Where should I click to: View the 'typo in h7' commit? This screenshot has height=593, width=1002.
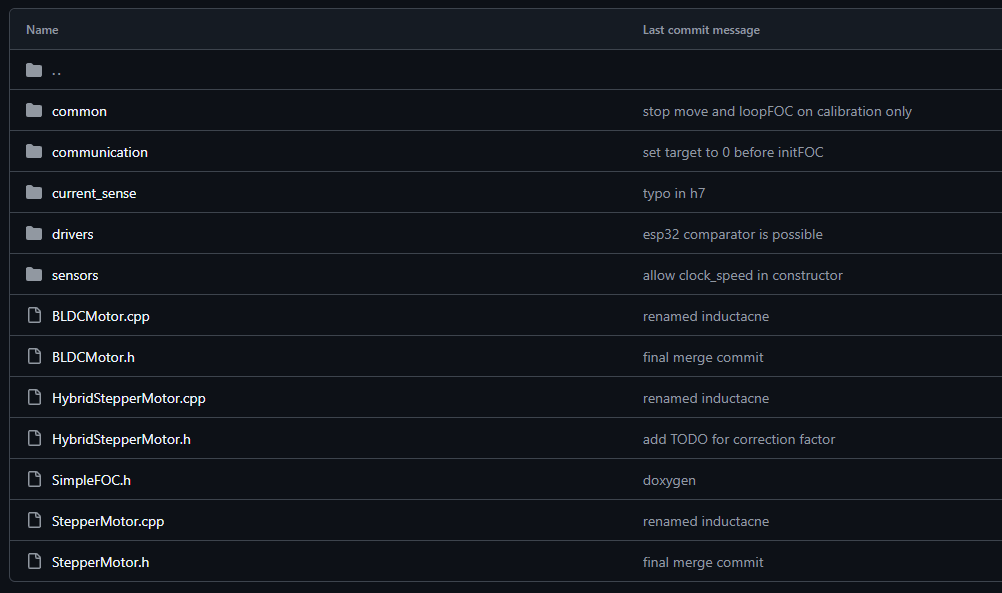tap(674, 193)
